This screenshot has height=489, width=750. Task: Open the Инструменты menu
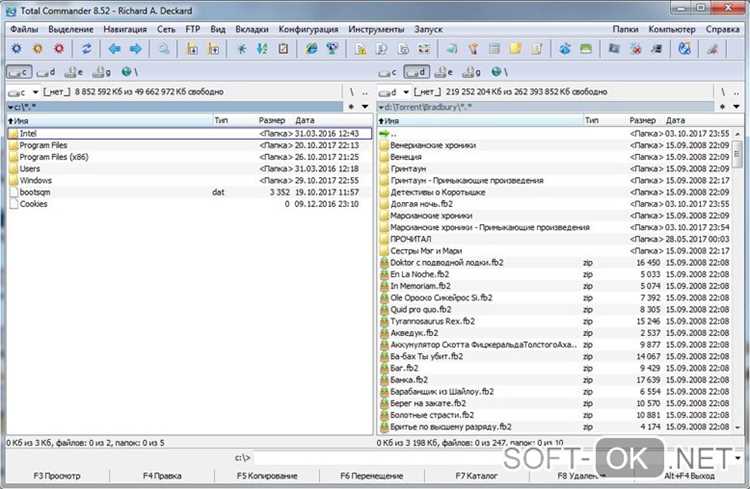[x=376, y=29]
